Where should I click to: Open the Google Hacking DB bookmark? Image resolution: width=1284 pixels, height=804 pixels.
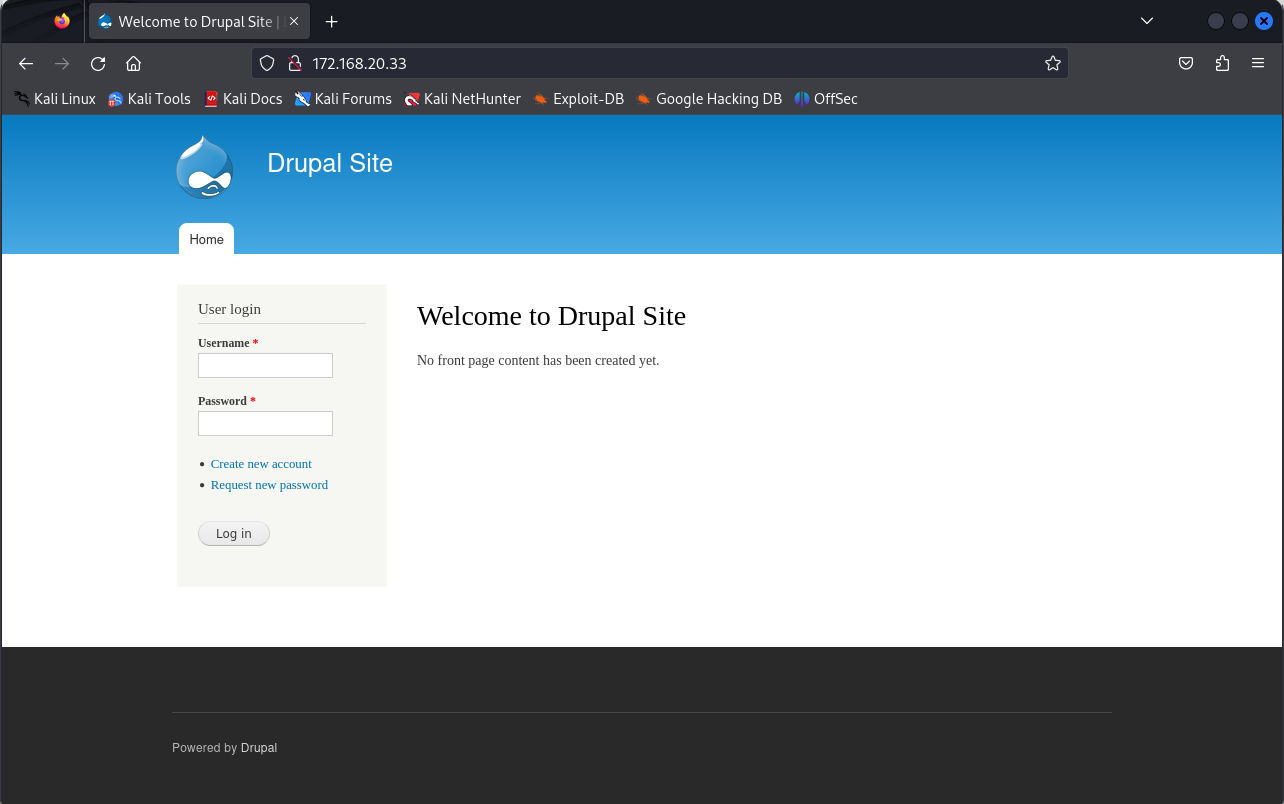[x=709, y=99]
